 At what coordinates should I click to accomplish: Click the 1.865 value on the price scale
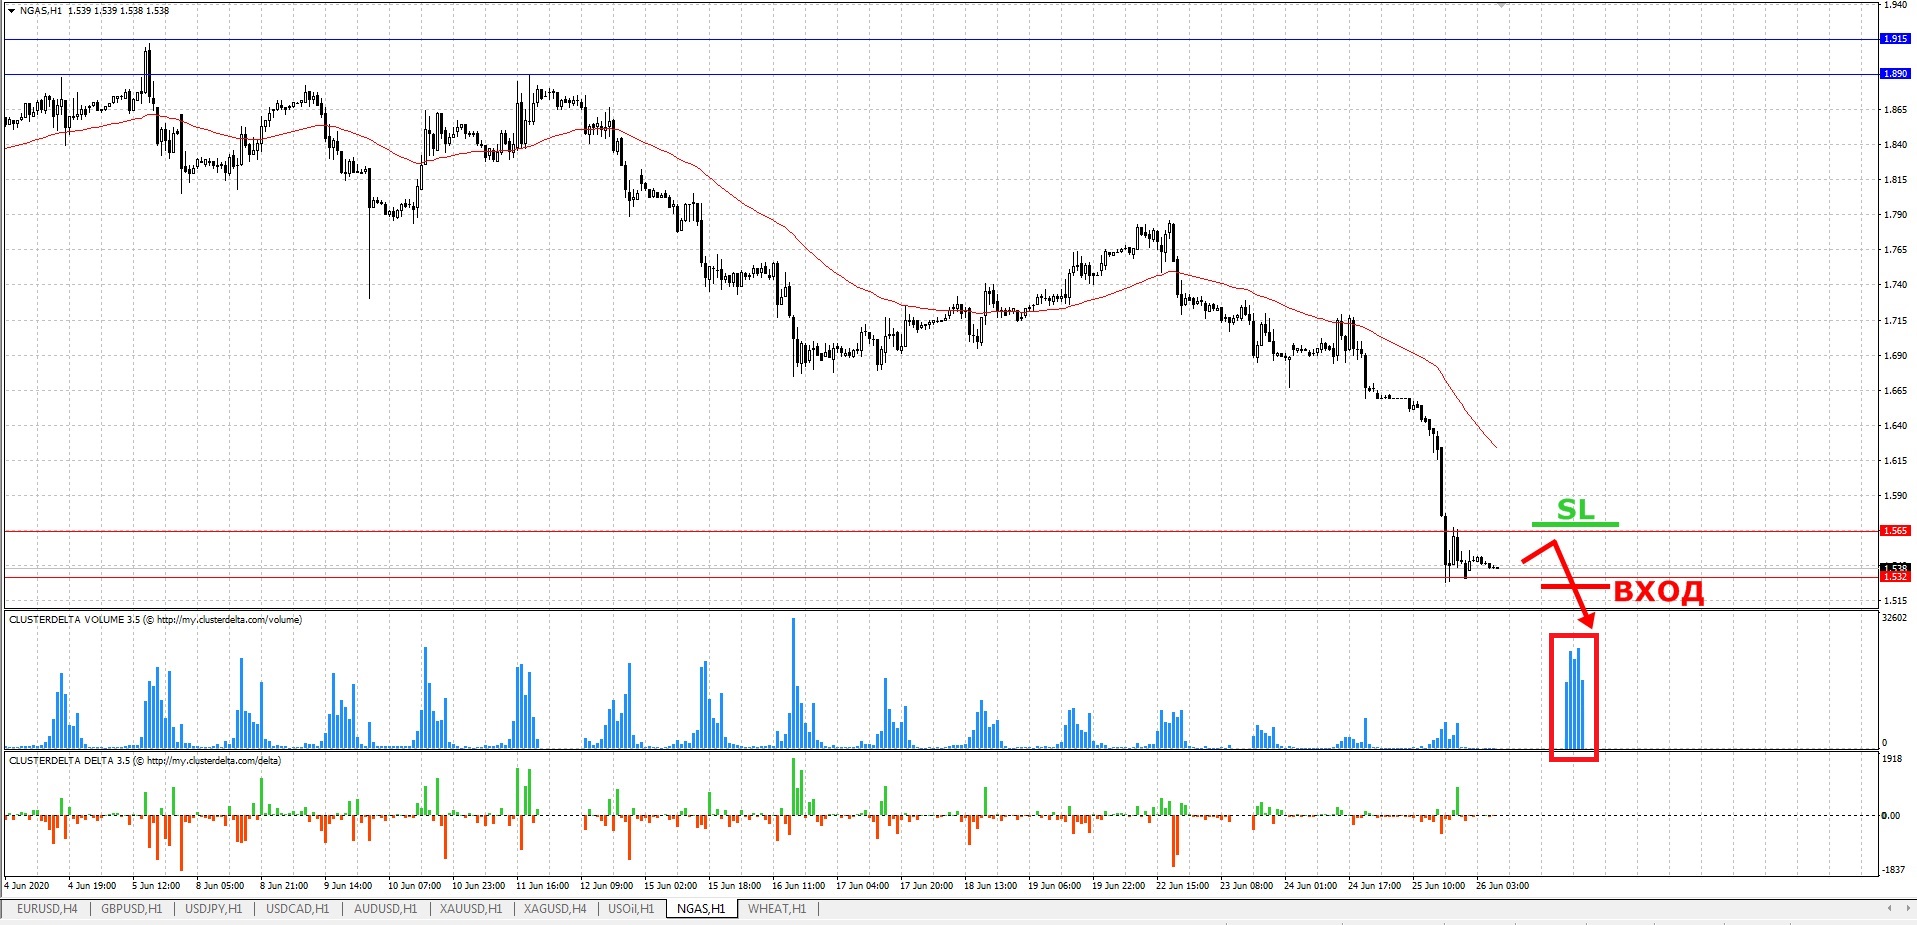pos(1895,110)
